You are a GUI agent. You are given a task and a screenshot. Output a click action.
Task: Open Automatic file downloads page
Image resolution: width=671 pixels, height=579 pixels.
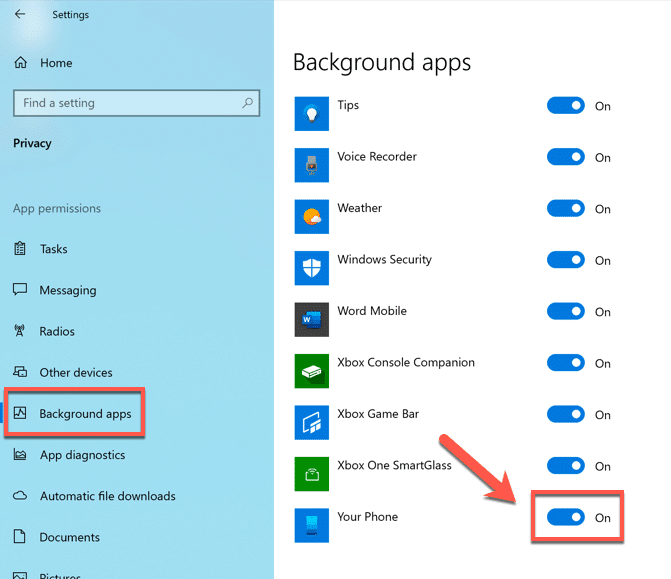[x=108, y=496]
